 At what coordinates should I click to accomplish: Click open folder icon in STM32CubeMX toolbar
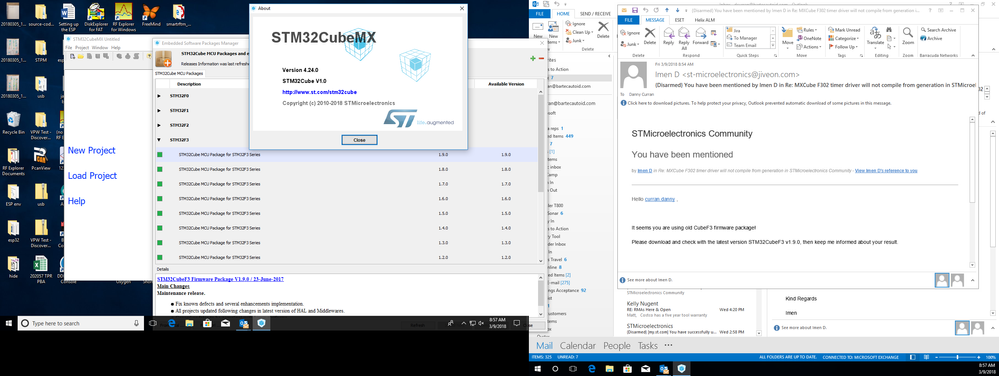[81, 57]
